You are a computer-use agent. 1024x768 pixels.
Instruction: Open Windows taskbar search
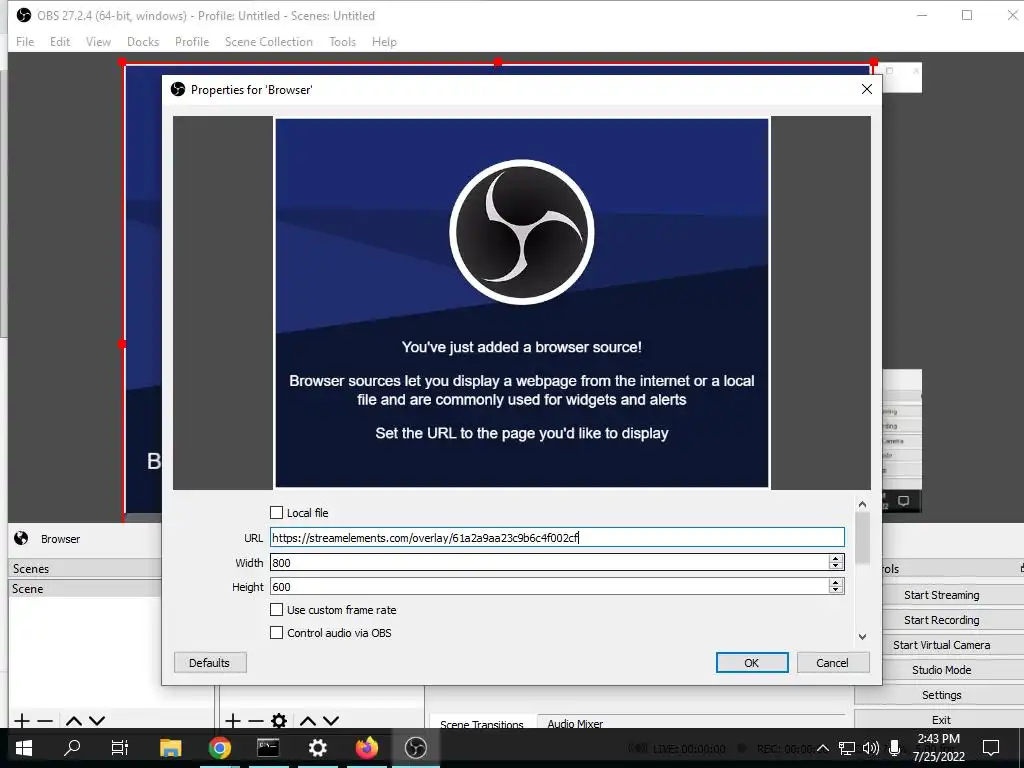[x=72, y=748]
